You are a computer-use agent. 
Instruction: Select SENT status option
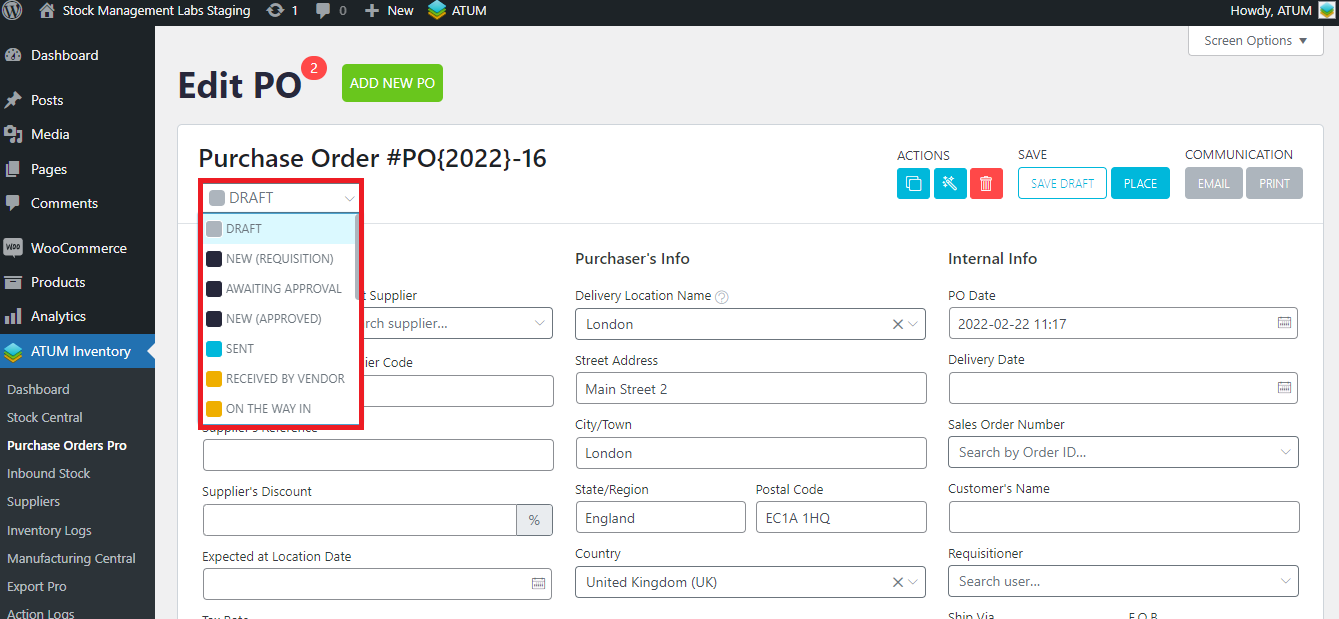279,349
